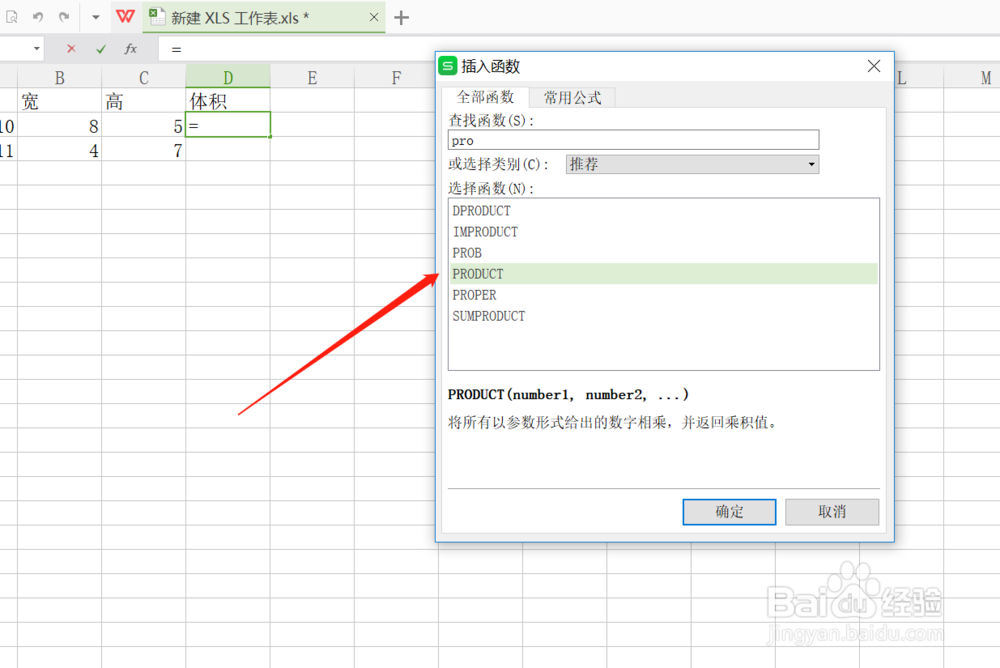Image resolution: width=1000 pixels, height=668 pixels.
Task: Click the red WPS logo icon
Action: point(125,17)
